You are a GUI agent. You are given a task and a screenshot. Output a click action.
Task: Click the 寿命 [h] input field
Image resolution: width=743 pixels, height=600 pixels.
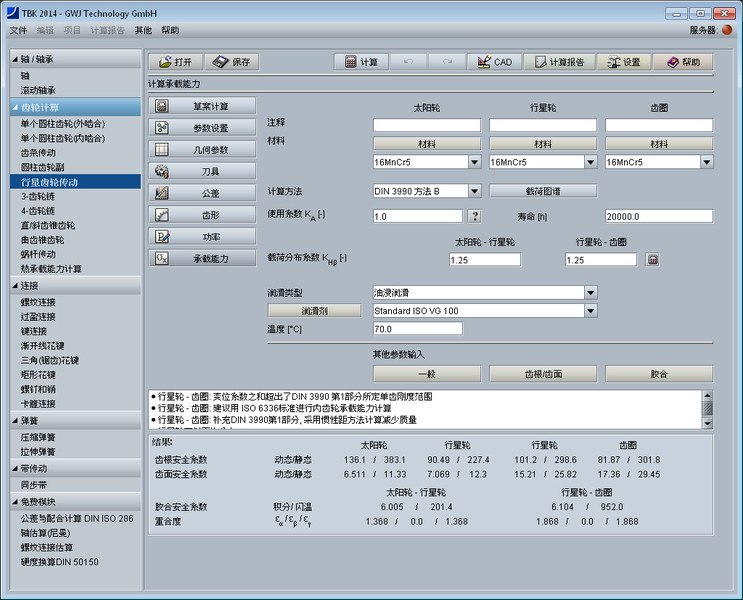[658, 216]
